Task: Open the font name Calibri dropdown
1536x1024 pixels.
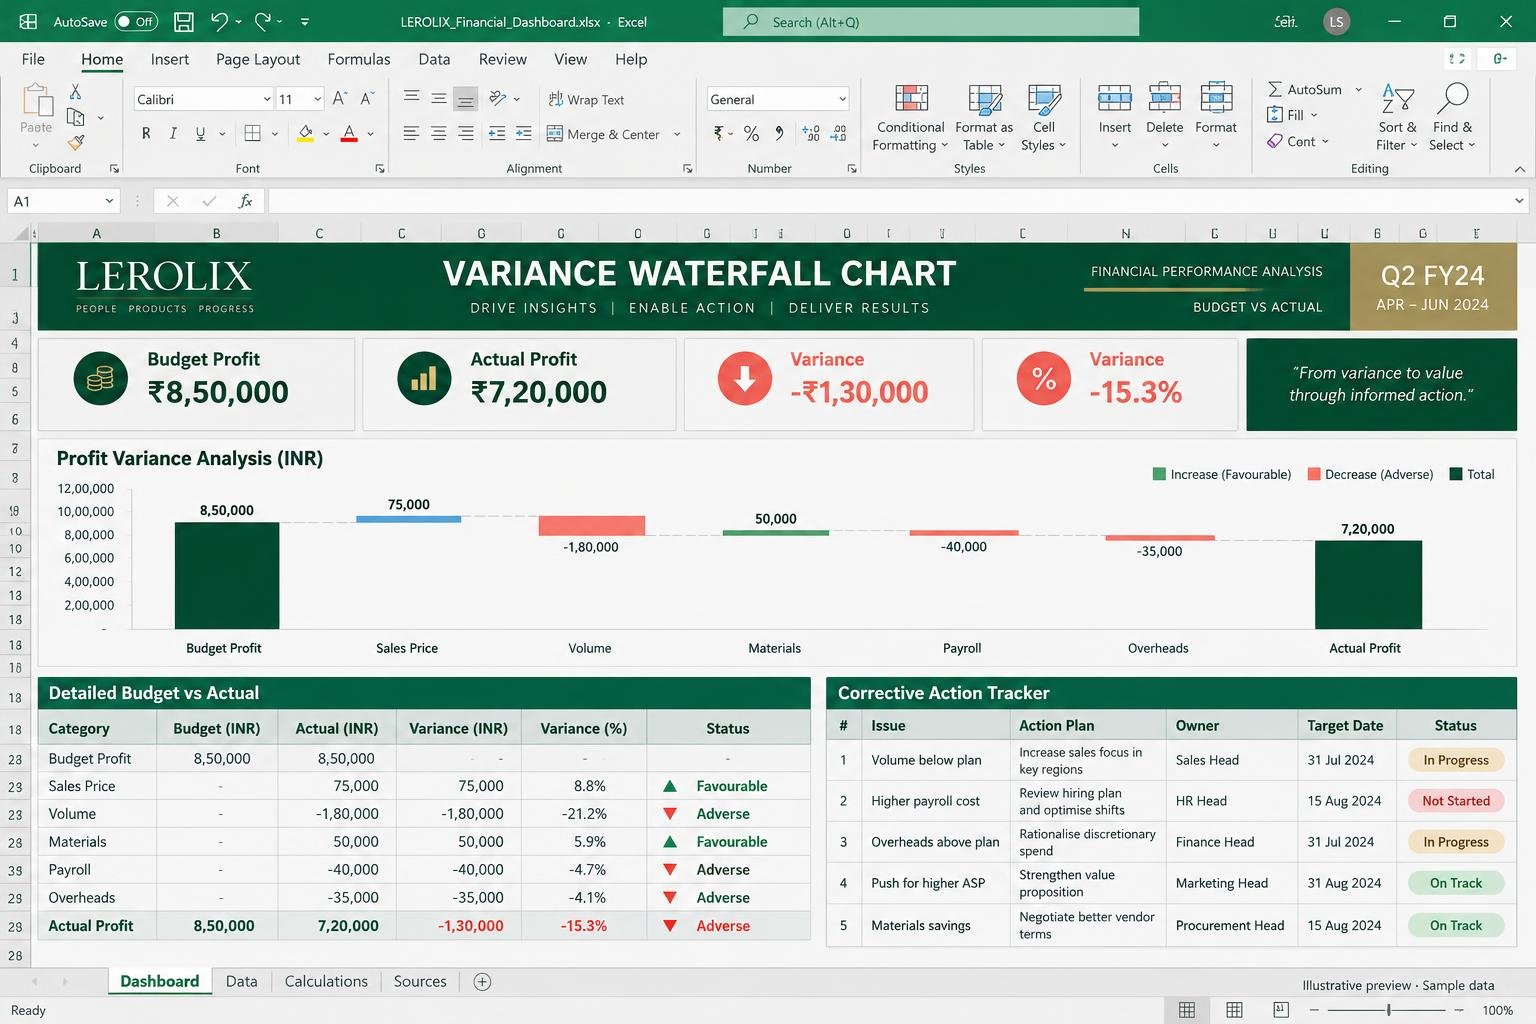Action: (x=267, y=99)
